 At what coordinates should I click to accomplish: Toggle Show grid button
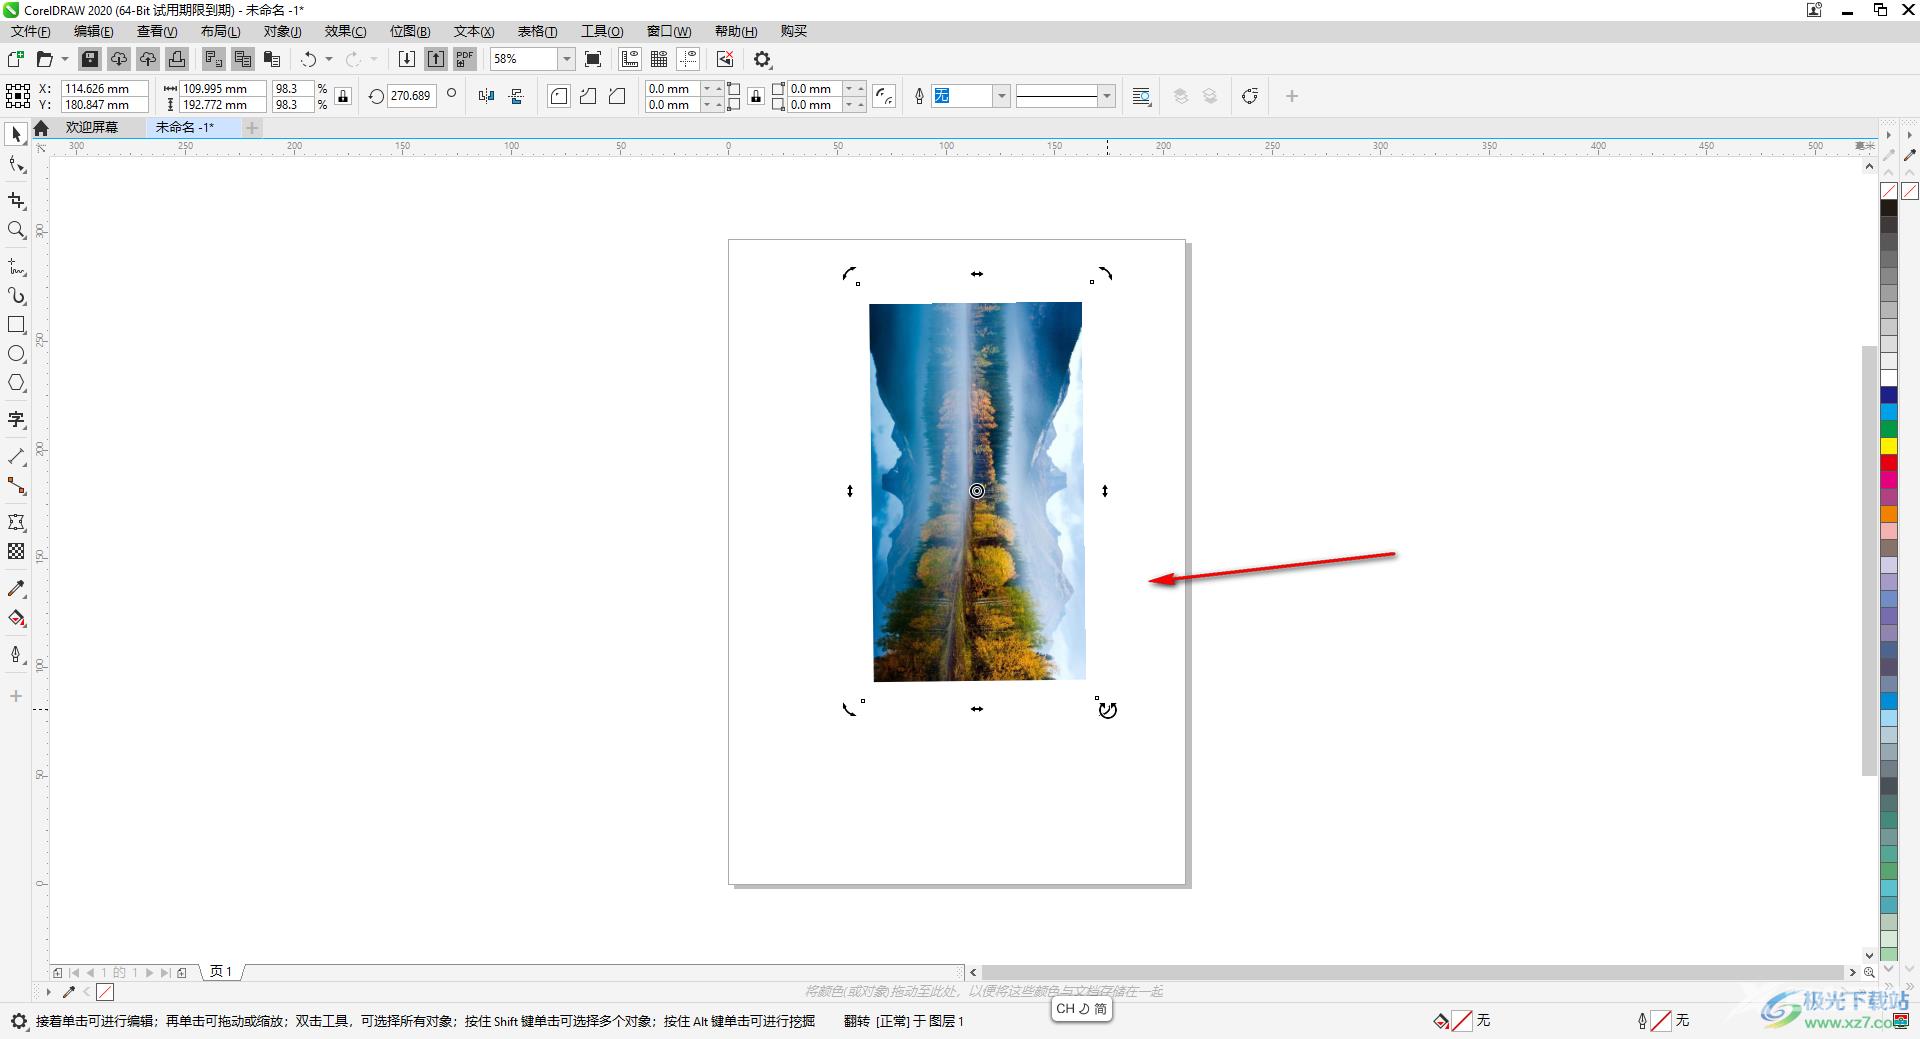point(659,59)
